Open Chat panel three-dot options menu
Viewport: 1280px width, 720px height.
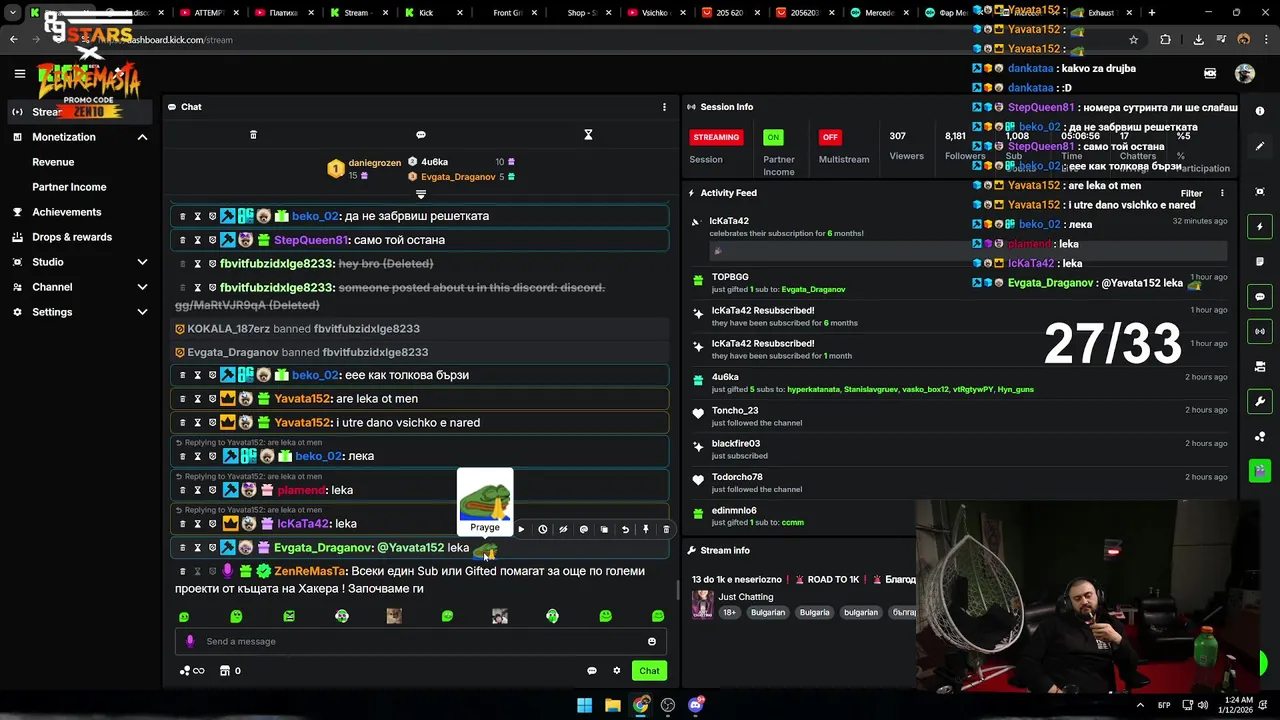click(x=664, y=107)
